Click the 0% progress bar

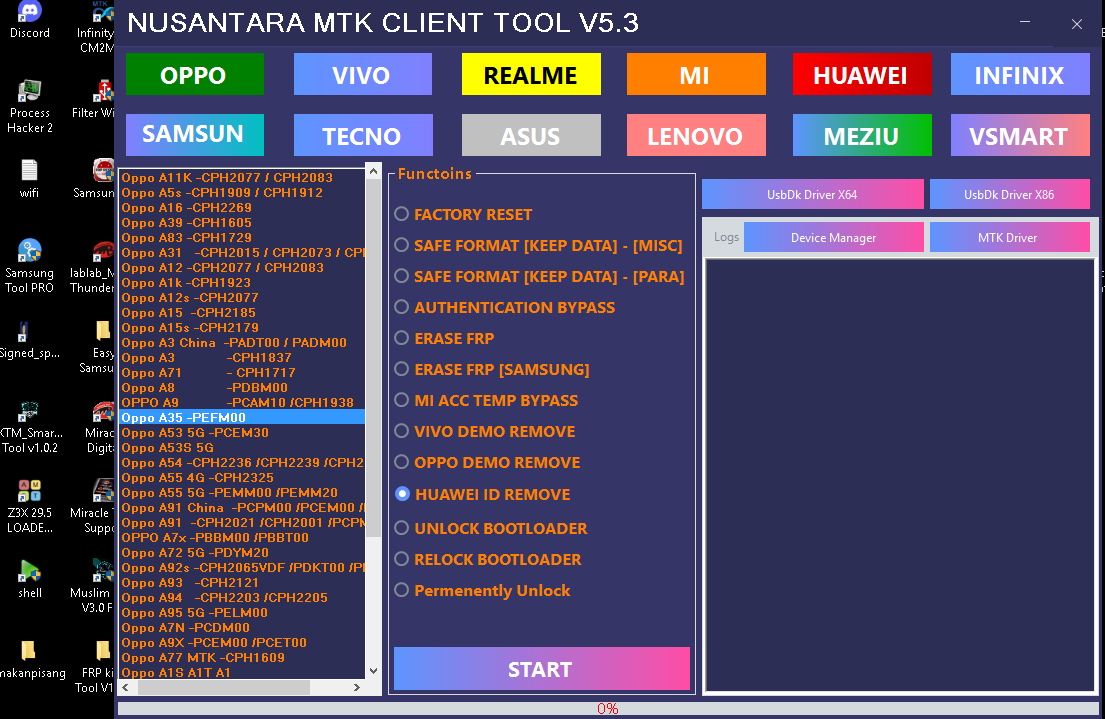pos(607,708)
